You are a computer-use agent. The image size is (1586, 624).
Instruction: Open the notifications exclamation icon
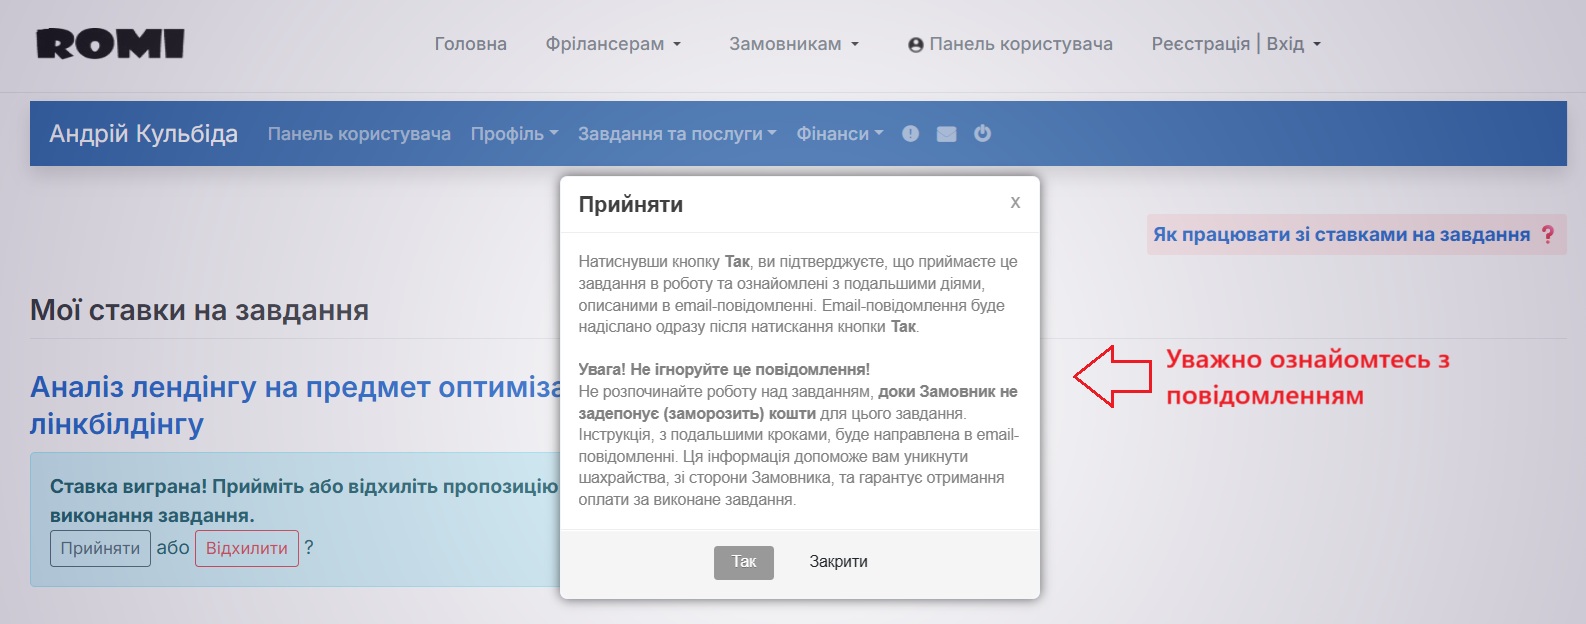click(x=910, y=134)
